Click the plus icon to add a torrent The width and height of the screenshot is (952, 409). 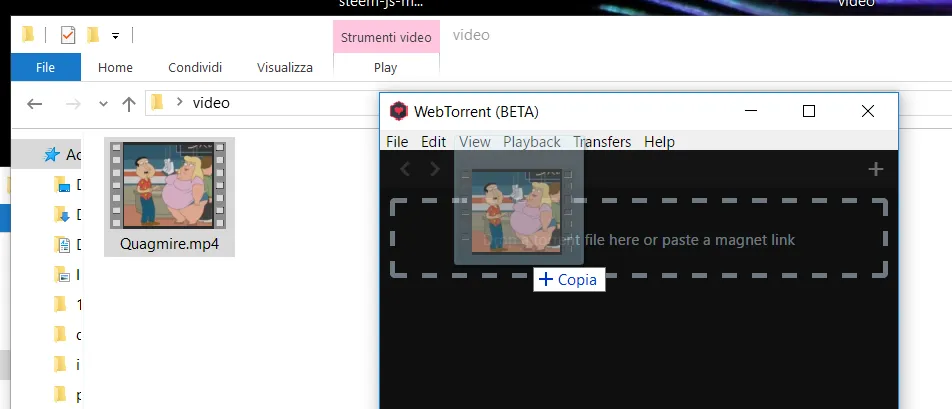point(875,169)
